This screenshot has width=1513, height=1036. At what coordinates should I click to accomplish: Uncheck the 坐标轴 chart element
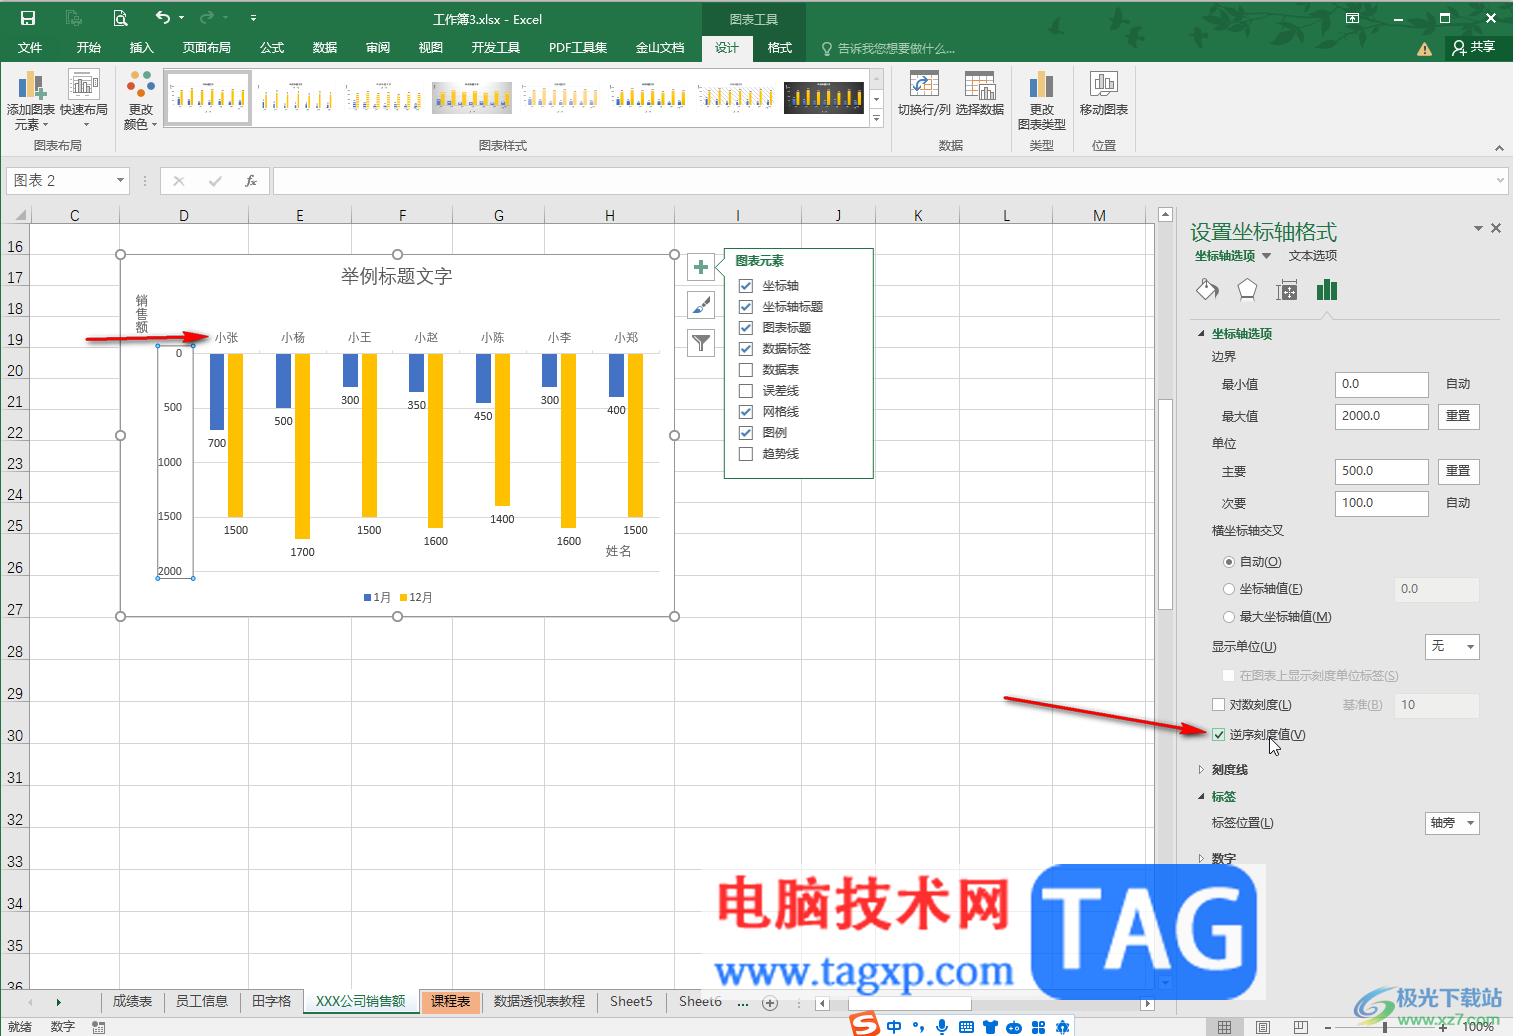(x=746, y=286)
